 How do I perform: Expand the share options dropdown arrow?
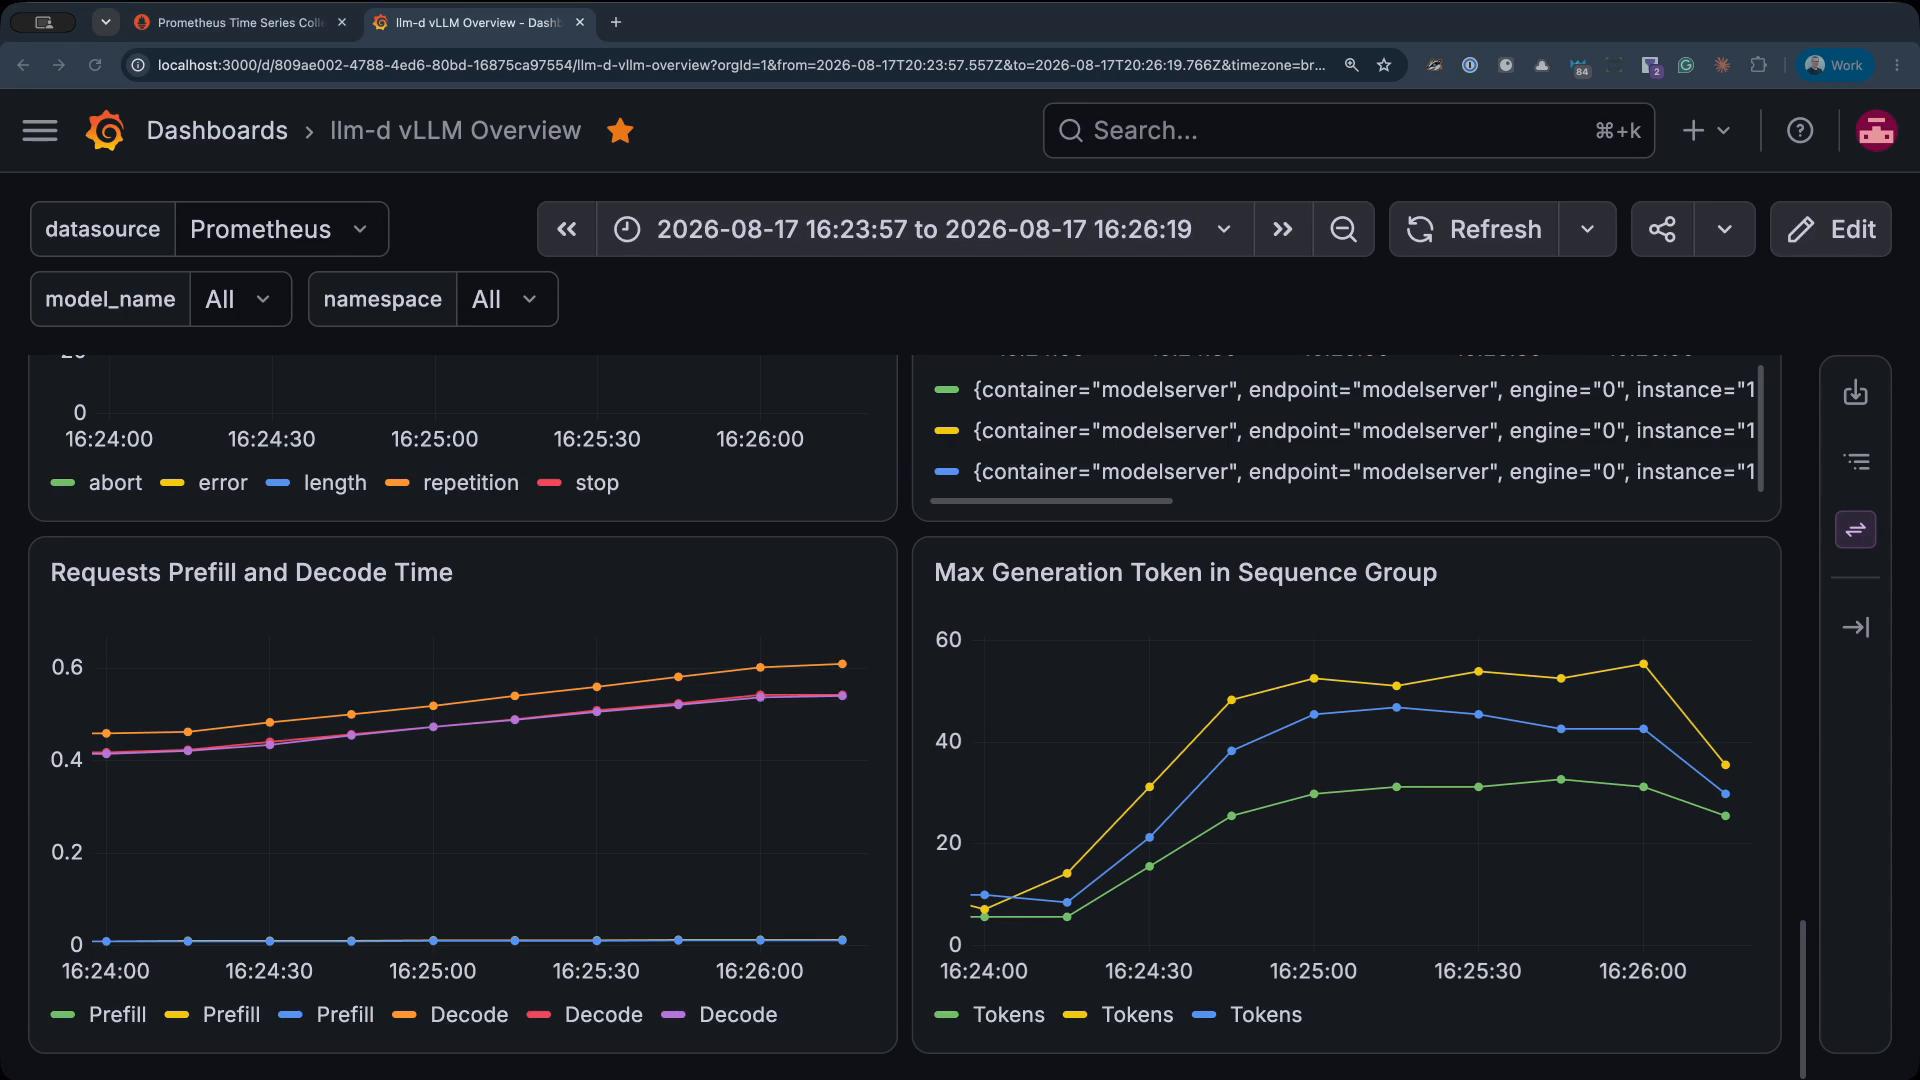click(1724, 229)
